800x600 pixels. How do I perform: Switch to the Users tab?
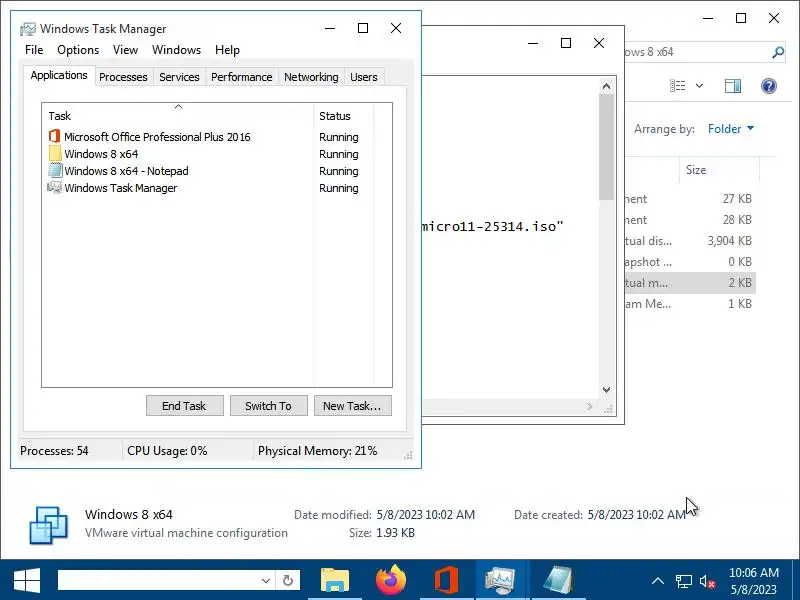(364, 77)
